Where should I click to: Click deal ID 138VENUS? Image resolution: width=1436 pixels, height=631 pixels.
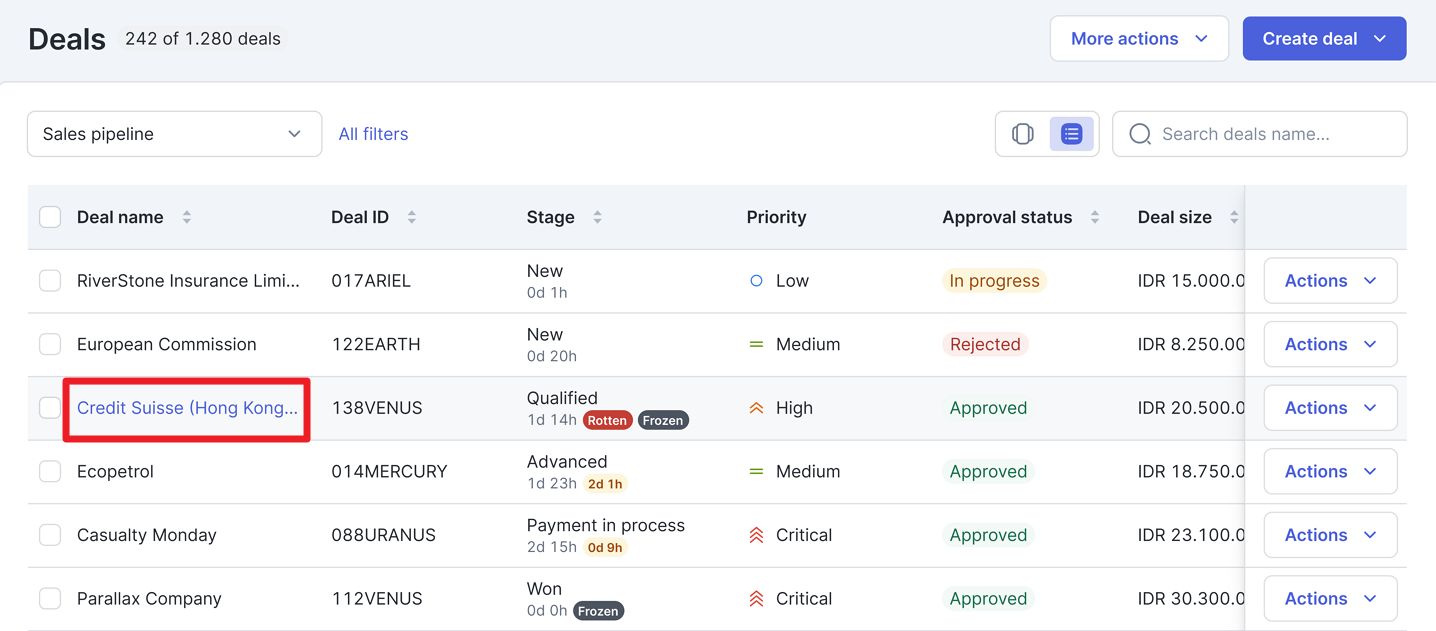point(377,408)
